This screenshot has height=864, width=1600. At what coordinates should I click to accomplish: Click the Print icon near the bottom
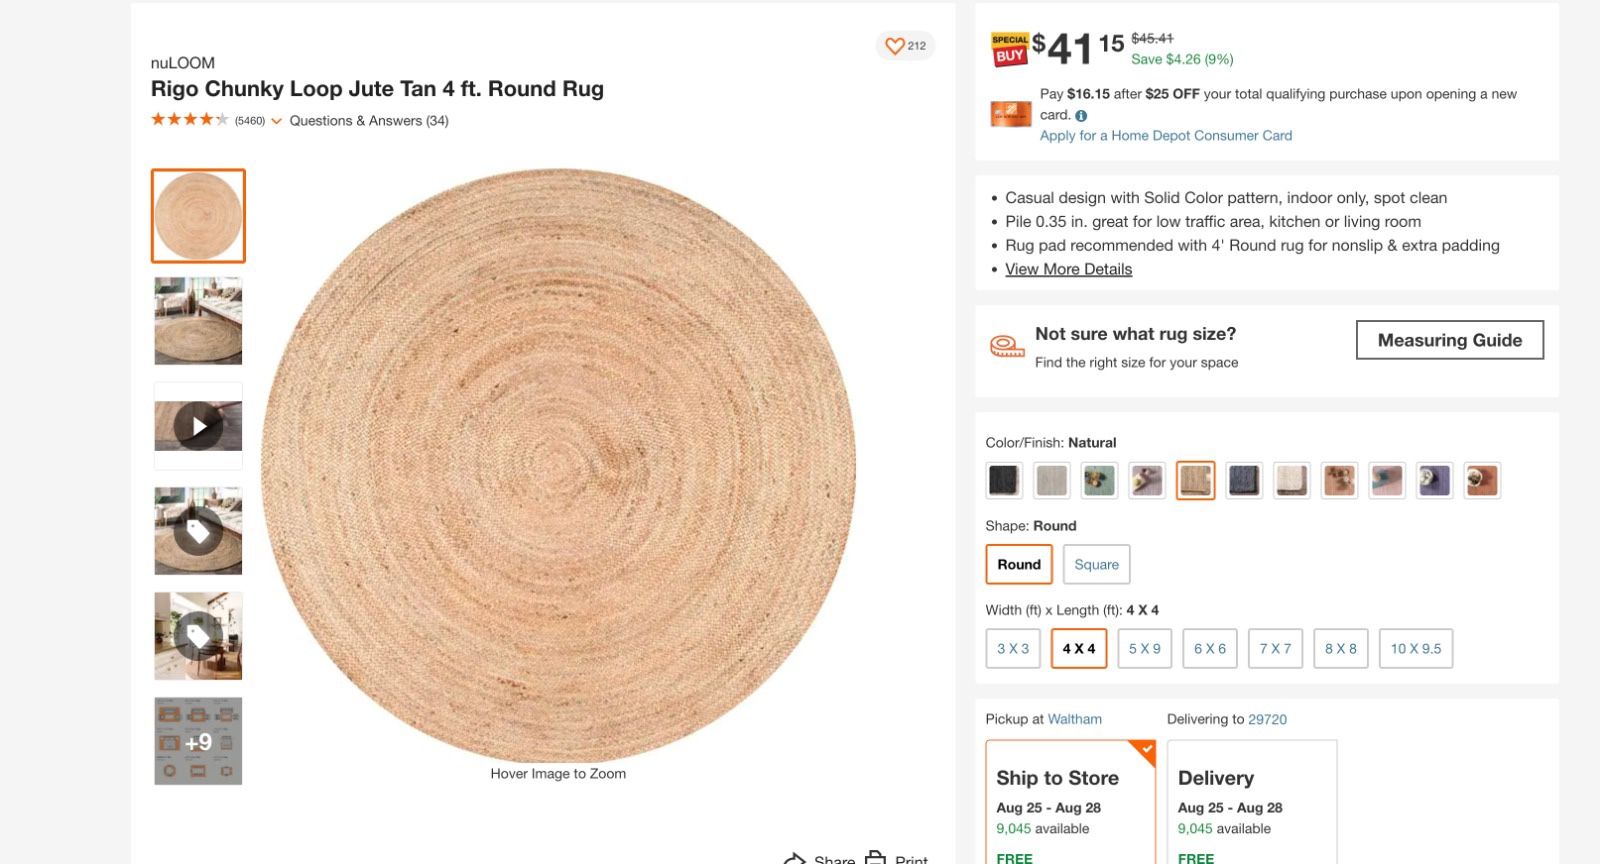(x=876, y=858)
